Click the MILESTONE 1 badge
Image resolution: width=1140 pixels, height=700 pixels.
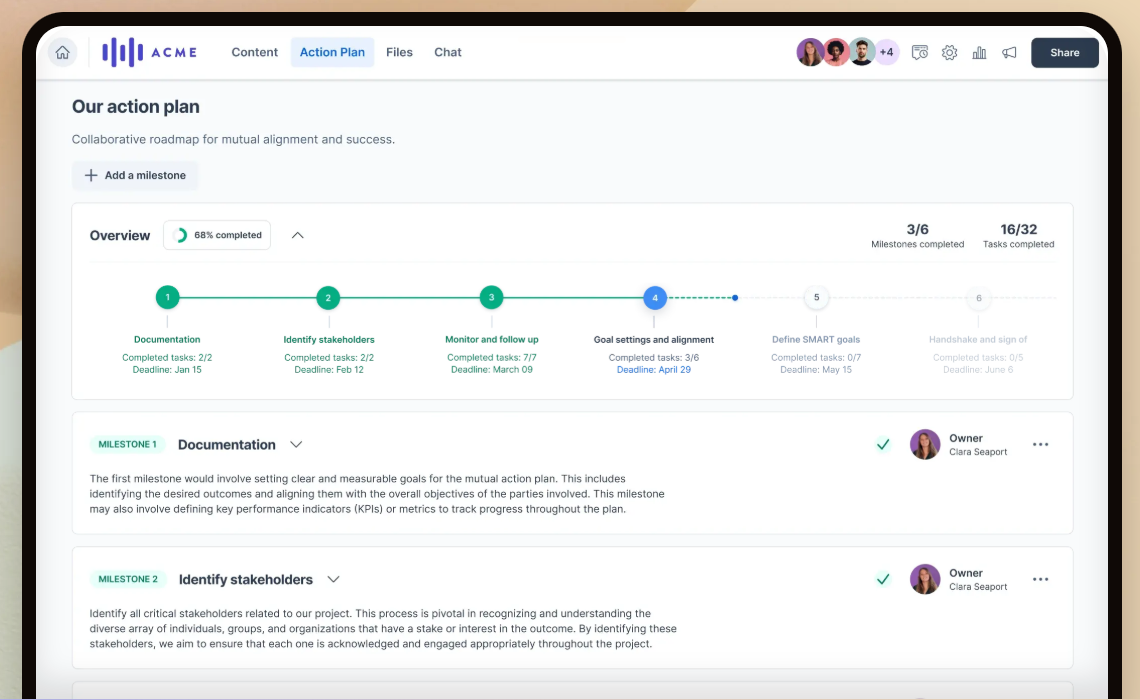[x=127, y=444]
